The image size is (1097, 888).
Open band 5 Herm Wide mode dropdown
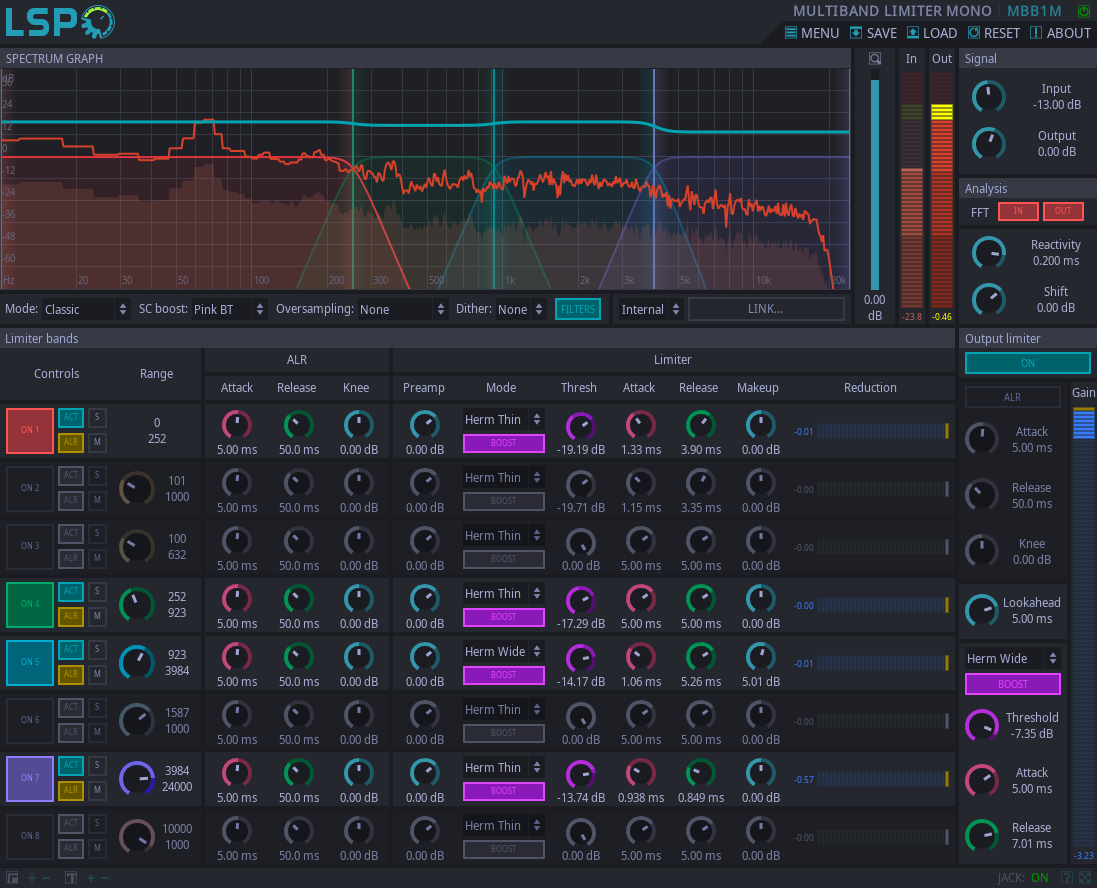point(503,651)
